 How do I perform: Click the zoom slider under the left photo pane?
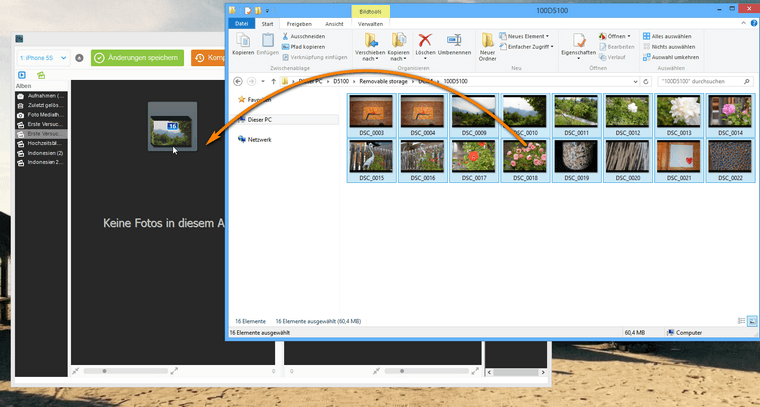tap(126, 371)
